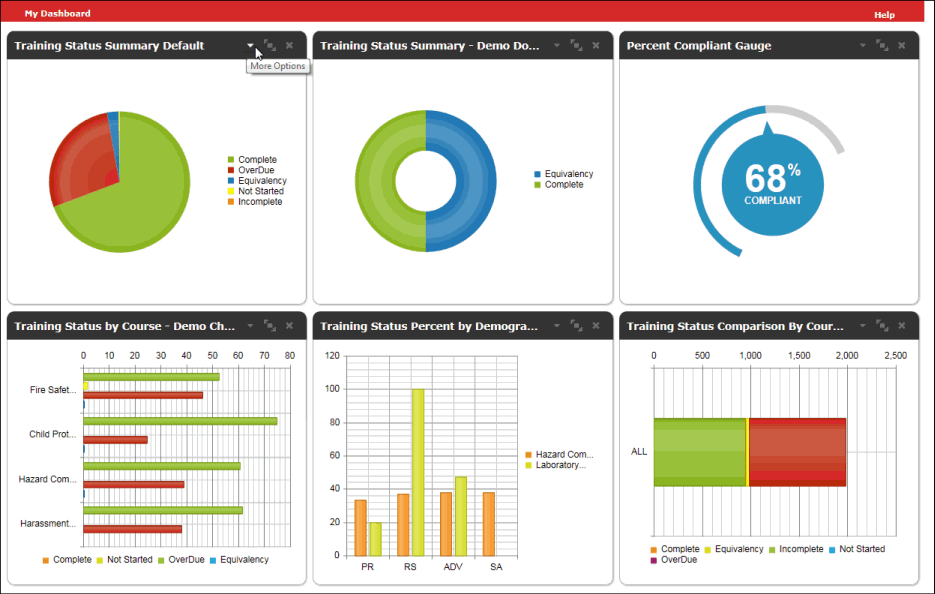Screen dimensions: 935x594
Task: Open the Help menu
Action: [884, 15]
